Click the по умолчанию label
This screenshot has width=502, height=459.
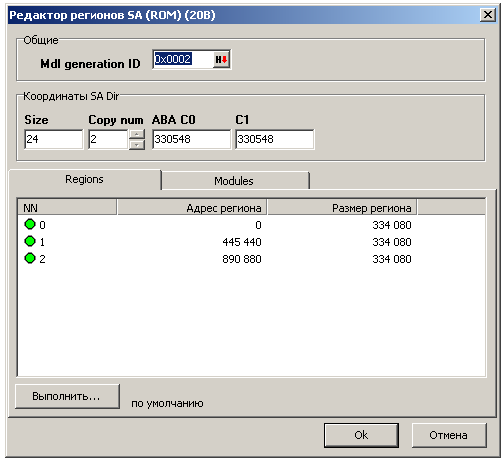click(x=167, y=404)
